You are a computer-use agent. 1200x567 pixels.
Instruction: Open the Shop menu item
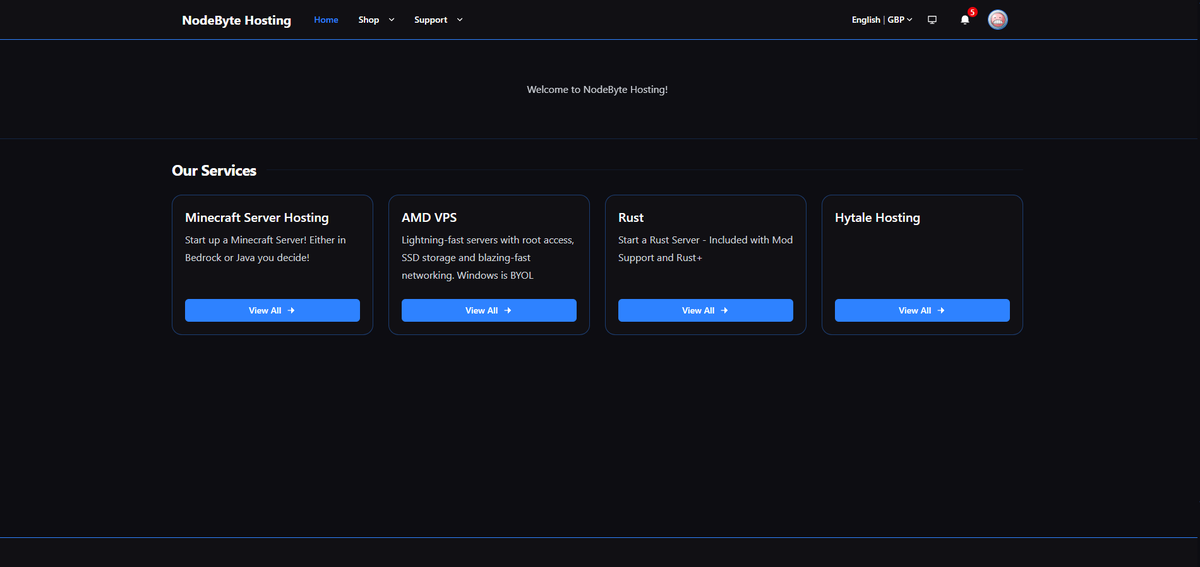(369, 20)
